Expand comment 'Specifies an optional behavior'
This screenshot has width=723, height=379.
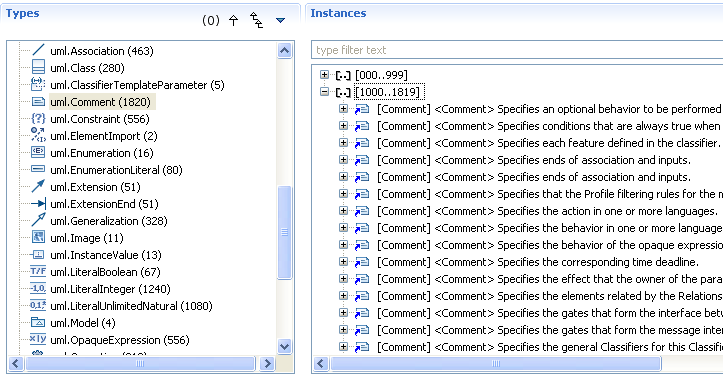(x=343, y=109)
